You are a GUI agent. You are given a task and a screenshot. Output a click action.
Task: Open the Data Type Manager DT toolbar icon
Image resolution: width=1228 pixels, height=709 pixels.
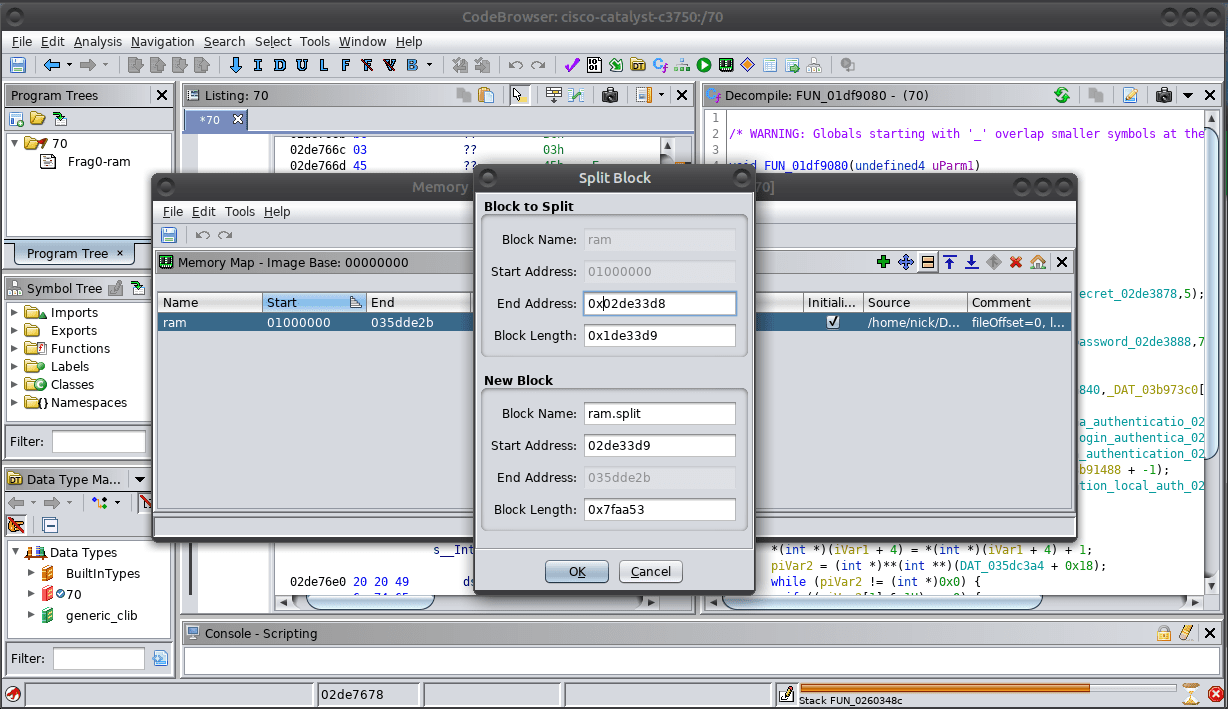click(x=638, y=65)
